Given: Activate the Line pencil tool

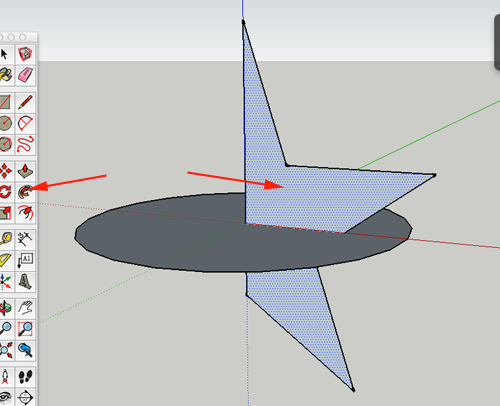Looking at the screenshot, I should point(25,102).
